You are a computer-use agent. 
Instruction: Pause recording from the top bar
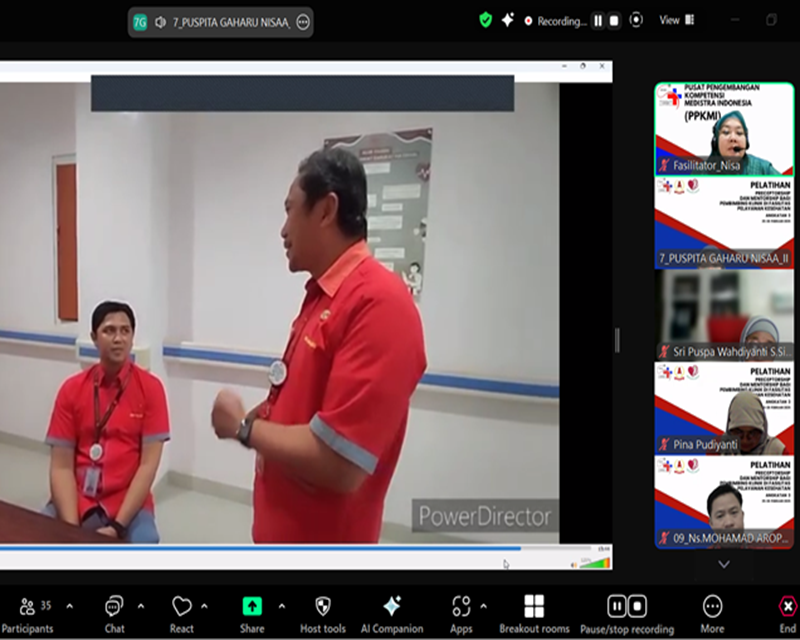(598, 21)
